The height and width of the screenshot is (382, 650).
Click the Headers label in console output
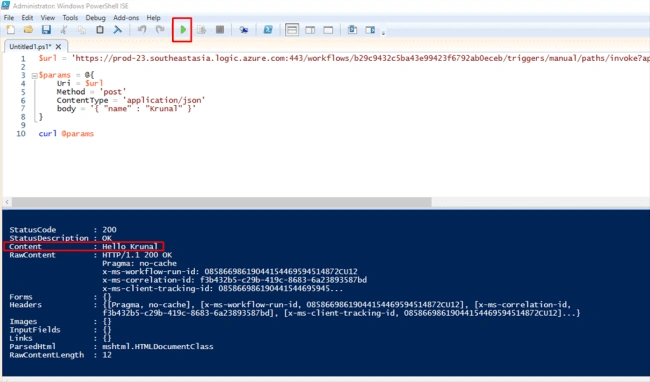point(26,305)
